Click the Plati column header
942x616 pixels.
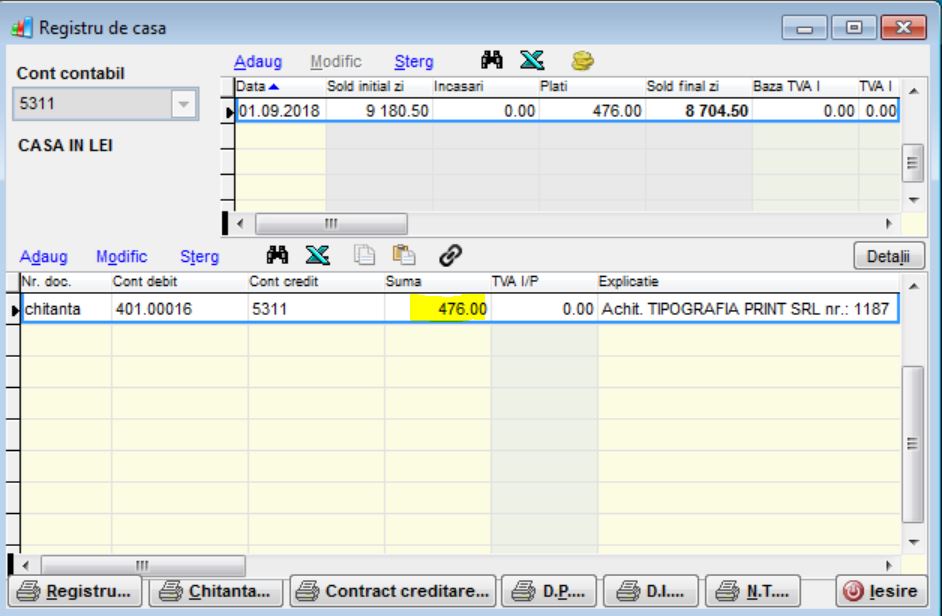[591, 87]
